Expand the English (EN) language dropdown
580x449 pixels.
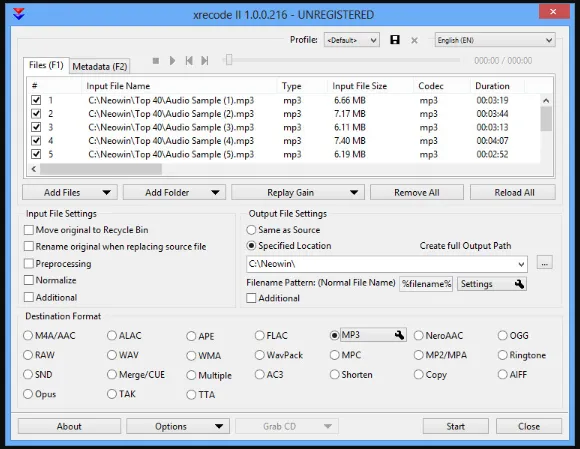tap(495, 40)
